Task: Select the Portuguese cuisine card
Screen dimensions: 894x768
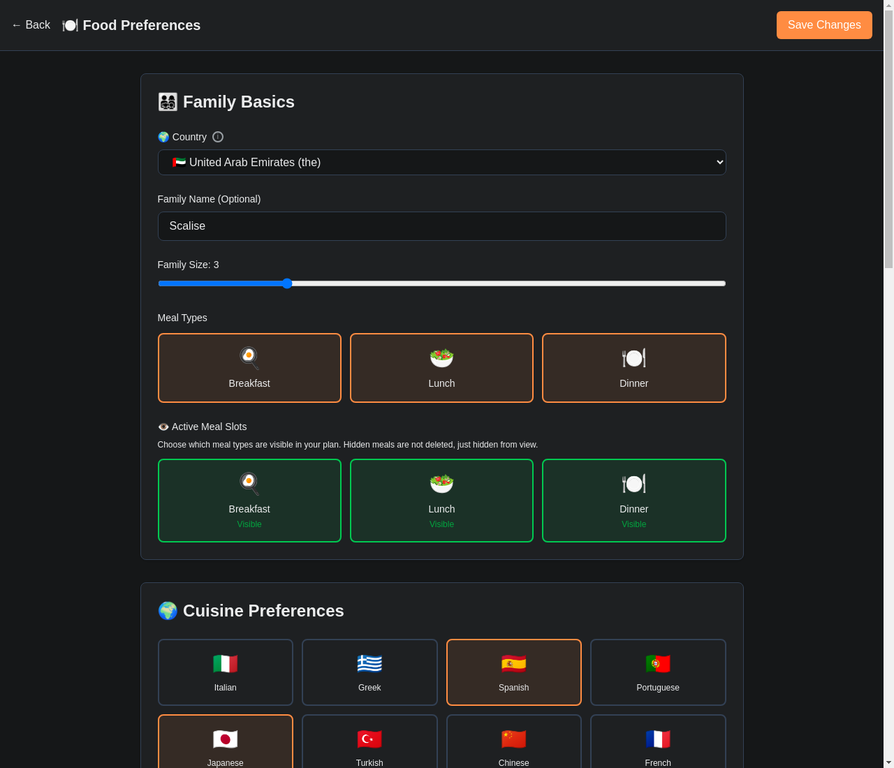Action: [657, 671]
